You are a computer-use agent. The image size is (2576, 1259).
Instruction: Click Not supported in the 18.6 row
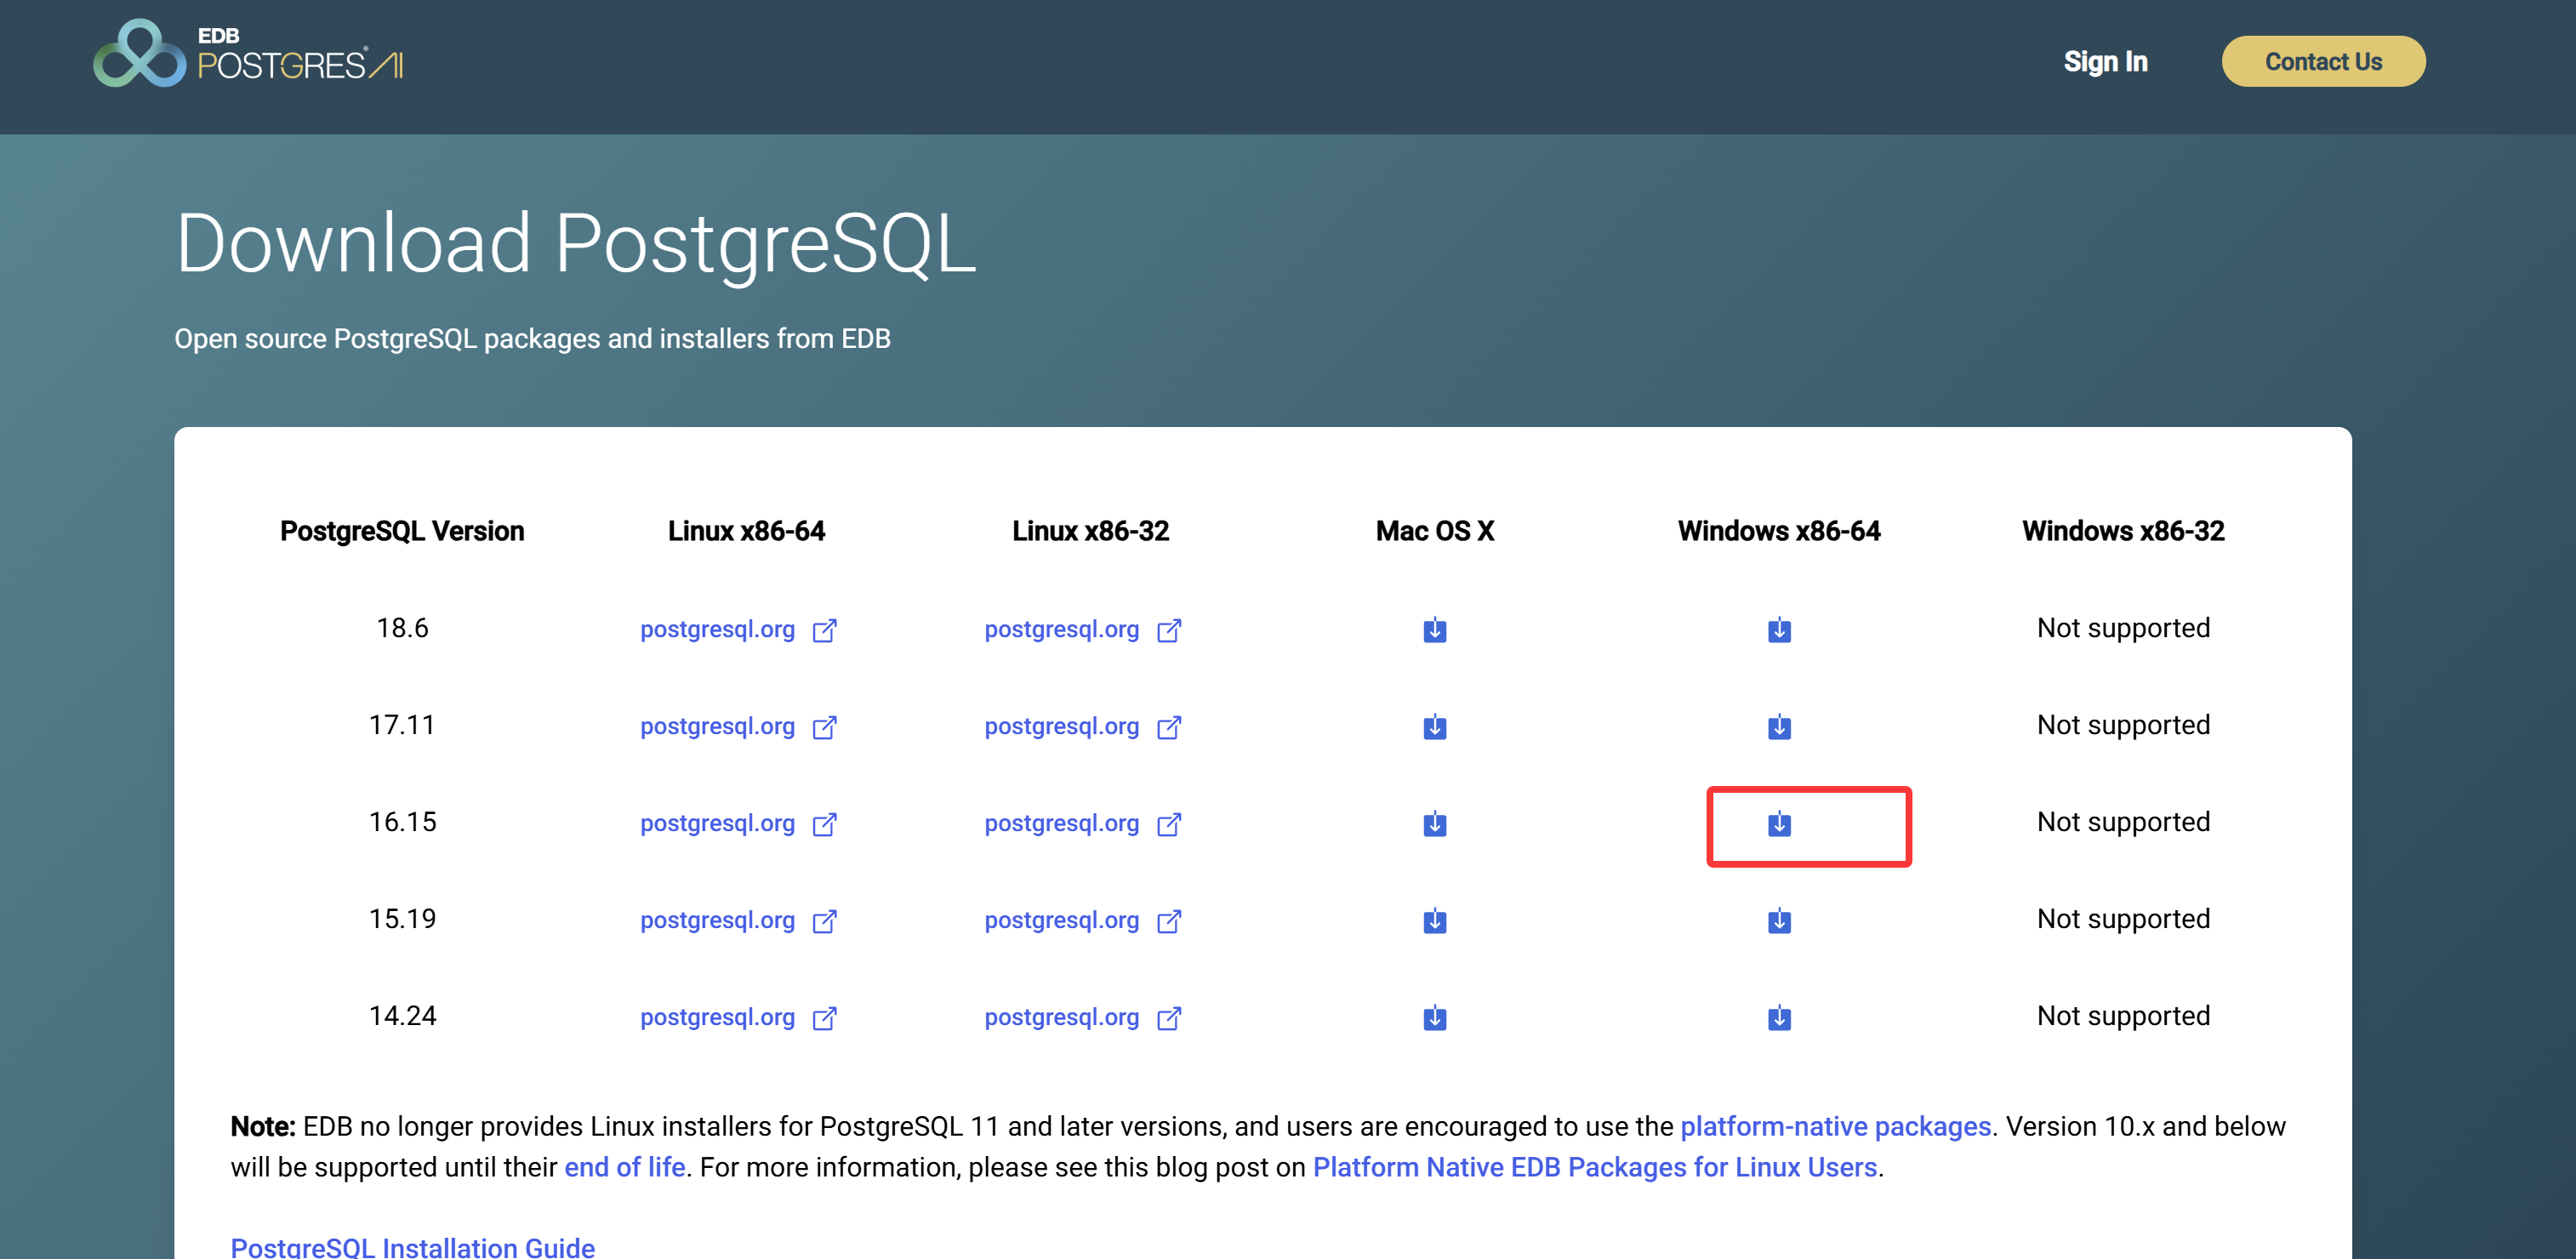point(2123,628)
